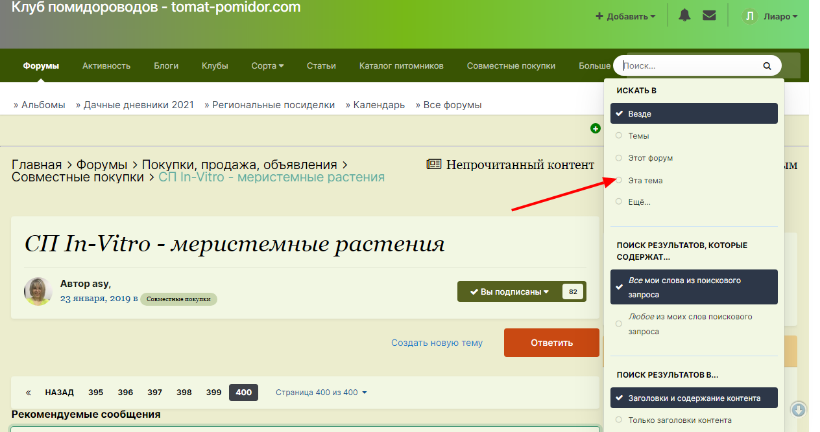Click 'Создать новую тему' link
The width and height of the screenshot is (820, 432).
point(437,342)
